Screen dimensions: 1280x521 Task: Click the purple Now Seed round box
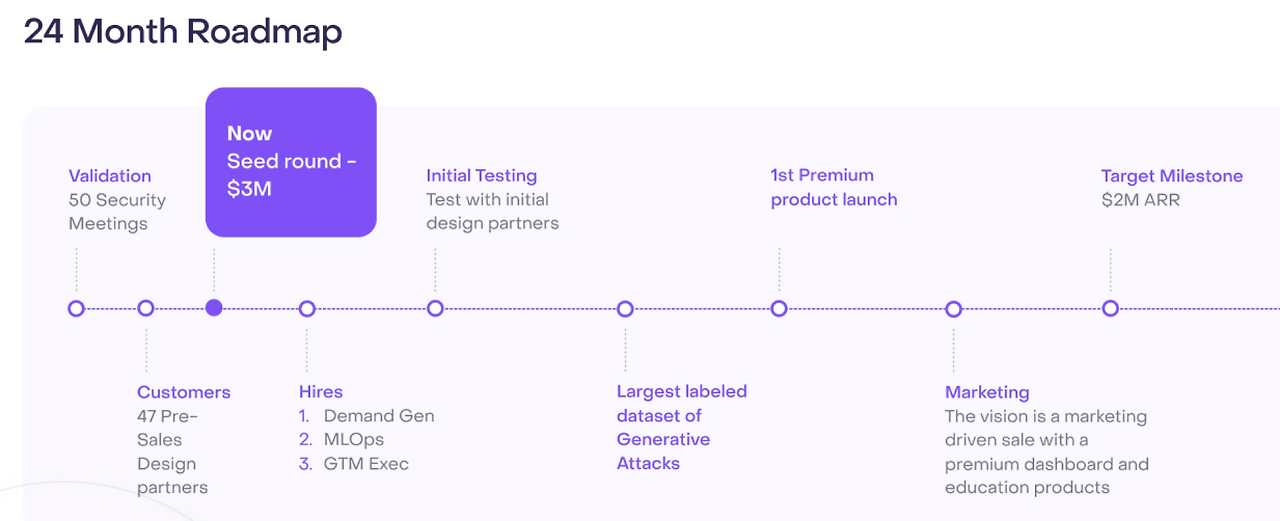click(291, 162)
